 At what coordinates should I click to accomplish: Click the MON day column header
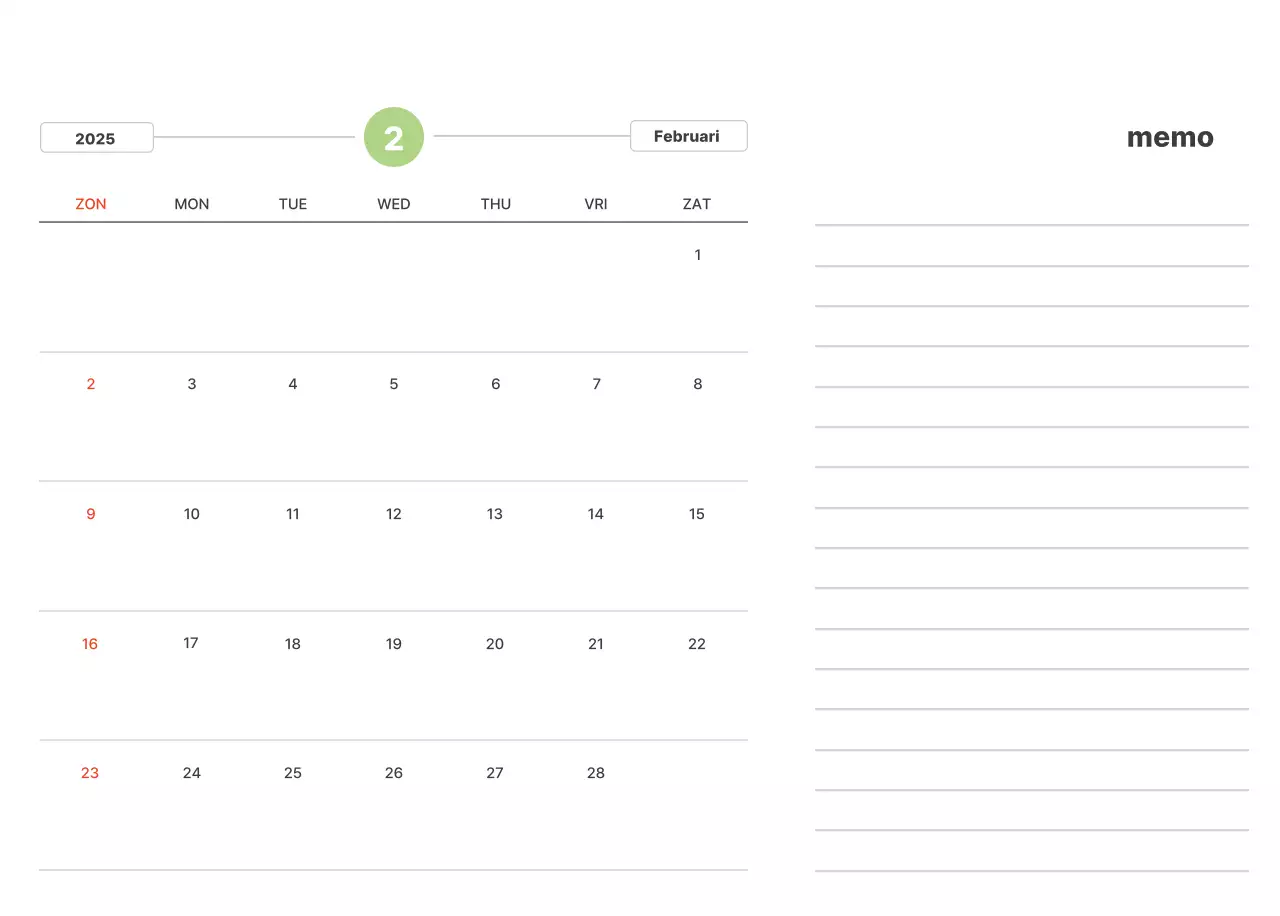192,204
